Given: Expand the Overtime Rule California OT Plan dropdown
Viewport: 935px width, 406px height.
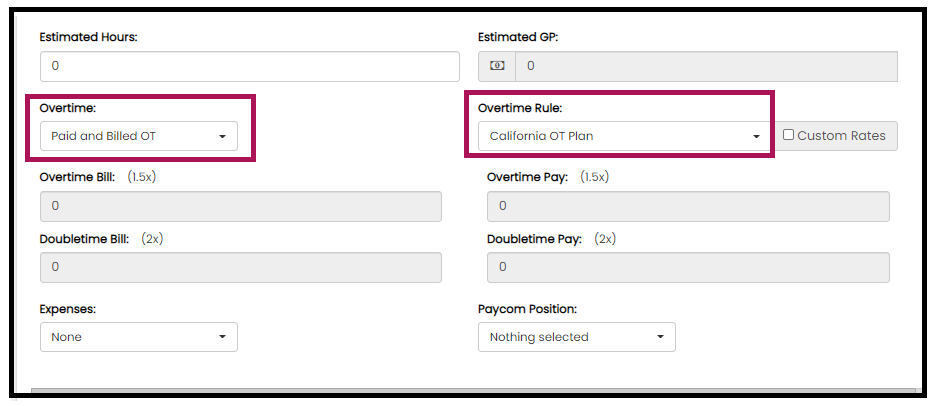Looking at the screenshot, I should coord(625,136).
